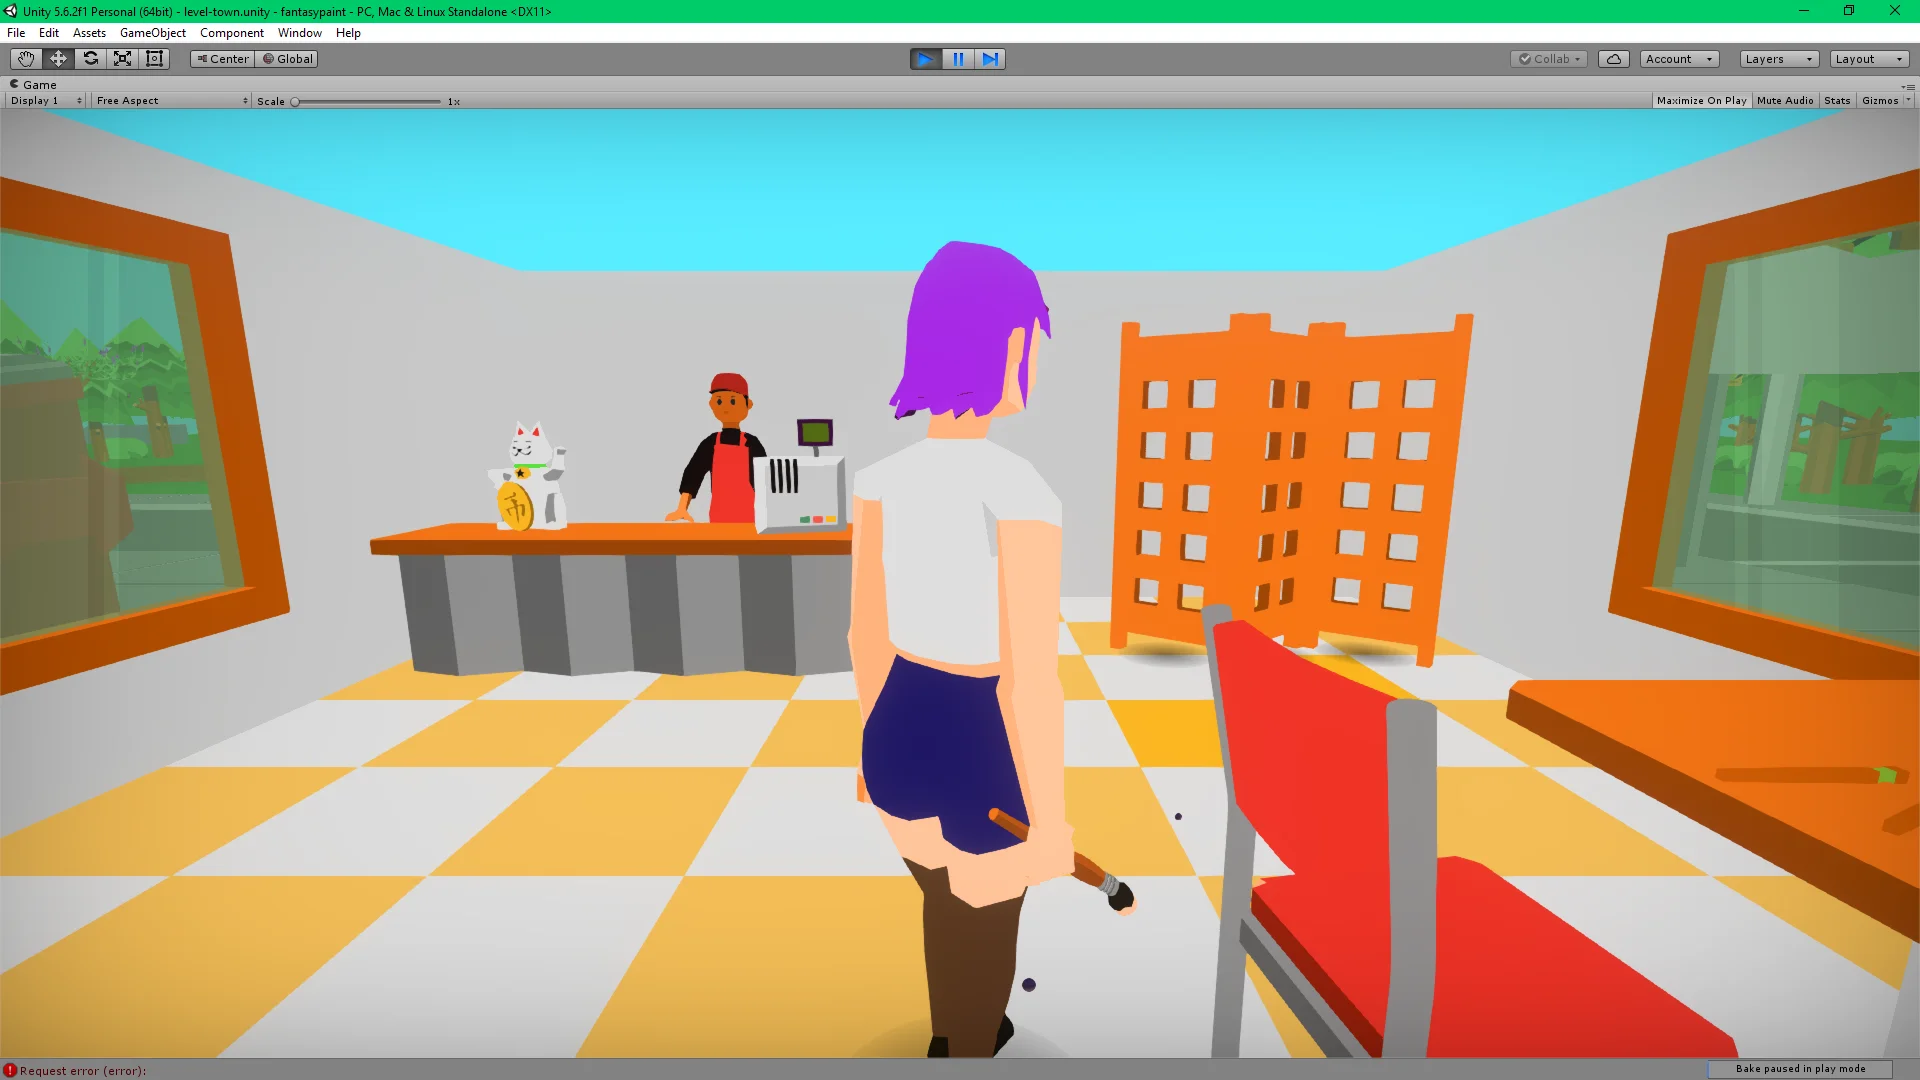Screen dimensions: 1920x1080
Task: Step forward one frame
Action: [x=990, y=59]
